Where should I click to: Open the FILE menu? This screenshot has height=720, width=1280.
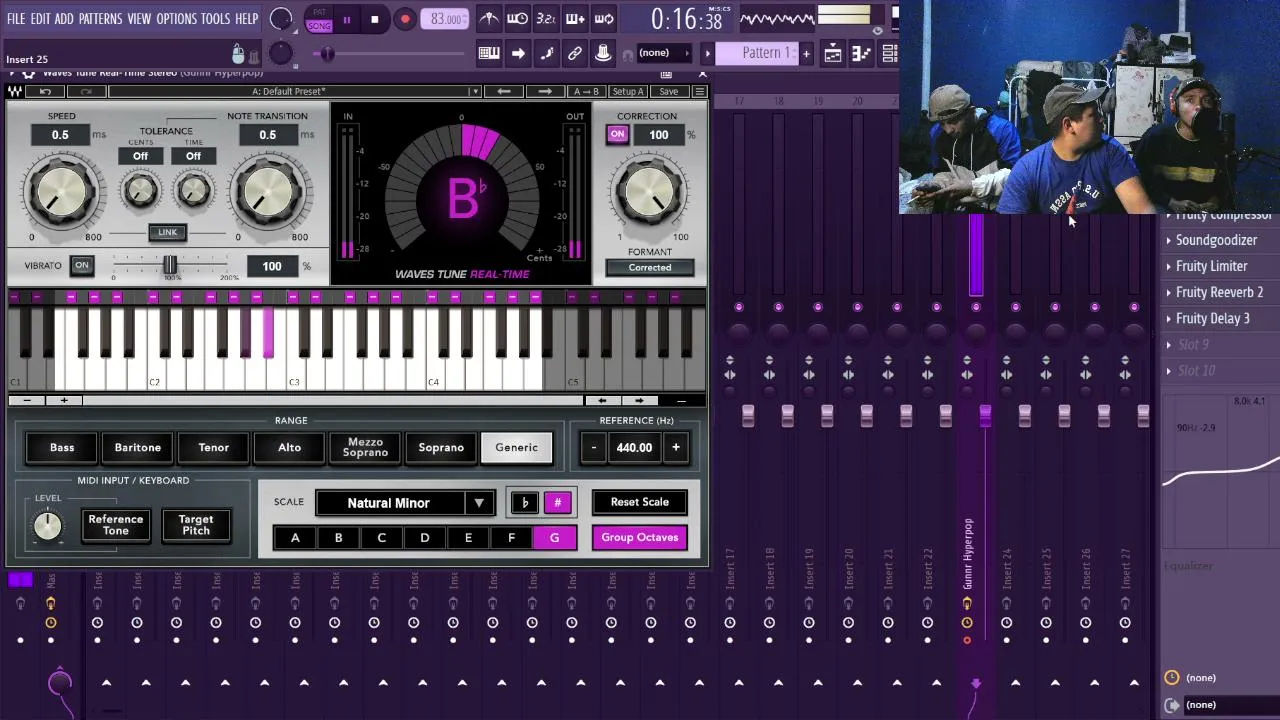pyautogui.click(x=16, y=18)
